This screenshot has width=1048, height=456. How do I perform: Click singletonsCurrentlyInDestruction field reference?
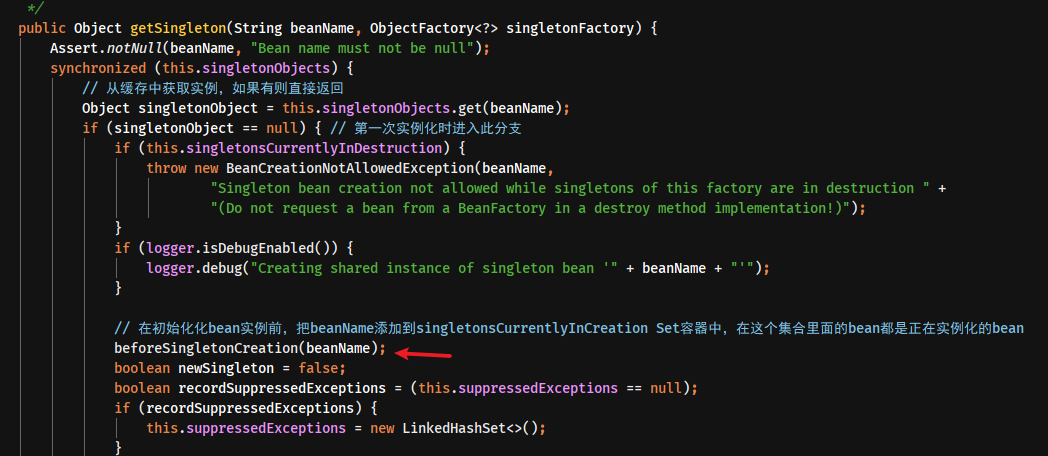(x=314, y=148)
